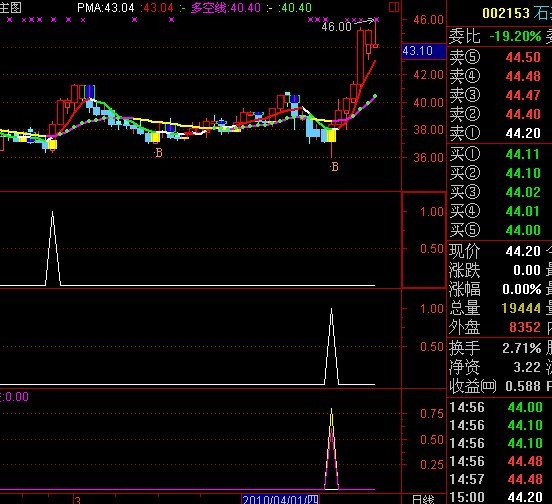552x504 pixels.
Task: Click the PMA:43.04 indicator label
Action: coord(106,8)
